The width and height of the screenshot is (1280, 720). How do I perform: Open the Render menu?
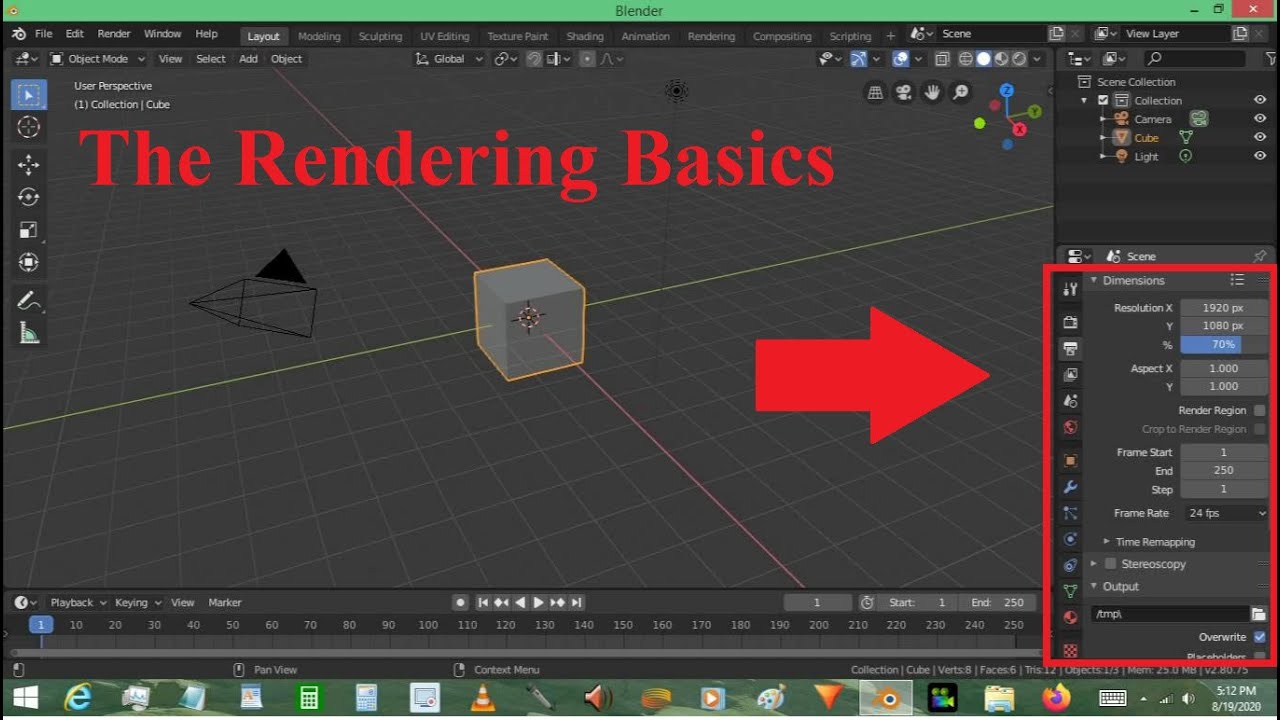point(114,34)
